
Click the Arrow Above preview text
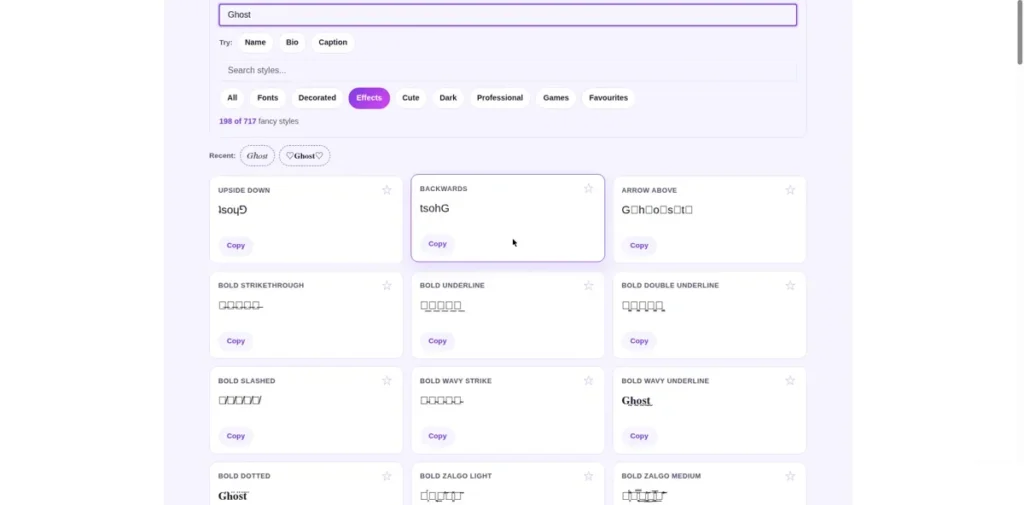(x=657, y=210)
